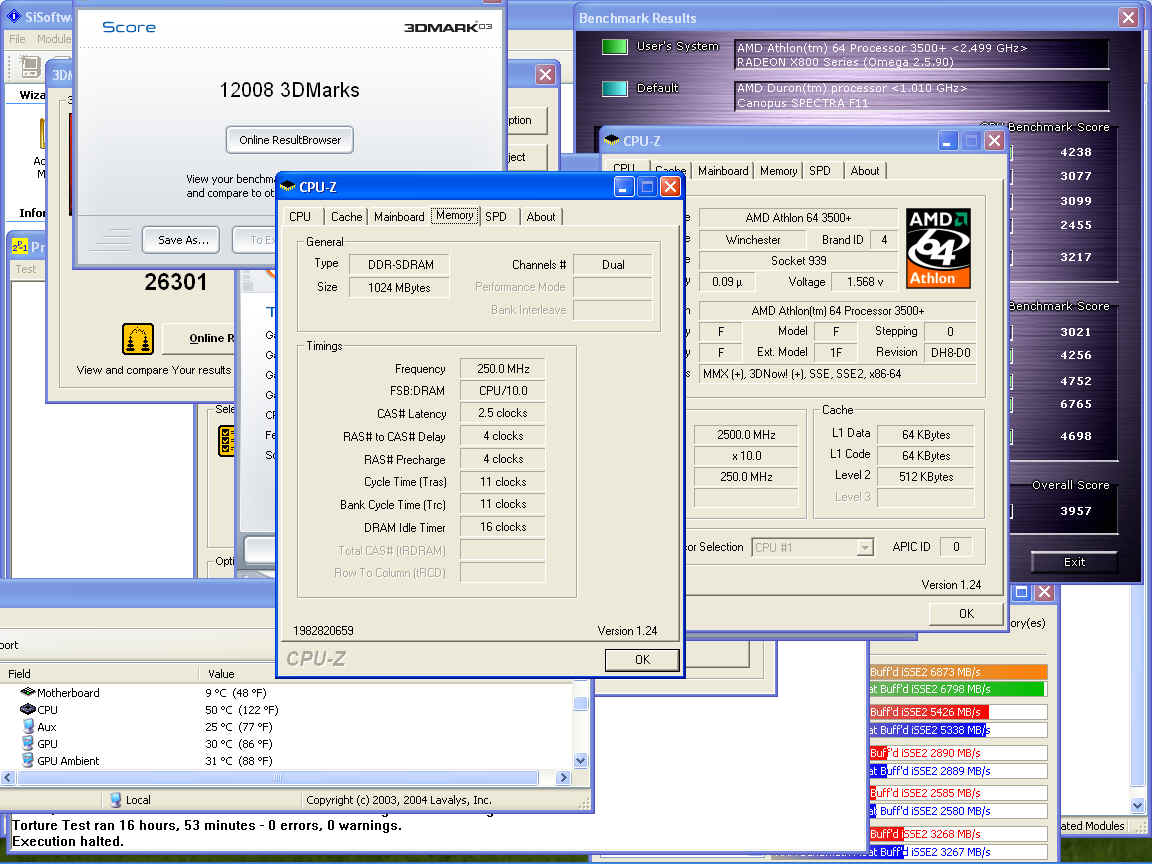Viewport: 1152px width, 864px height.
Task: Open the About tab in front CPU-Z
Action: (x=541, y=217)
